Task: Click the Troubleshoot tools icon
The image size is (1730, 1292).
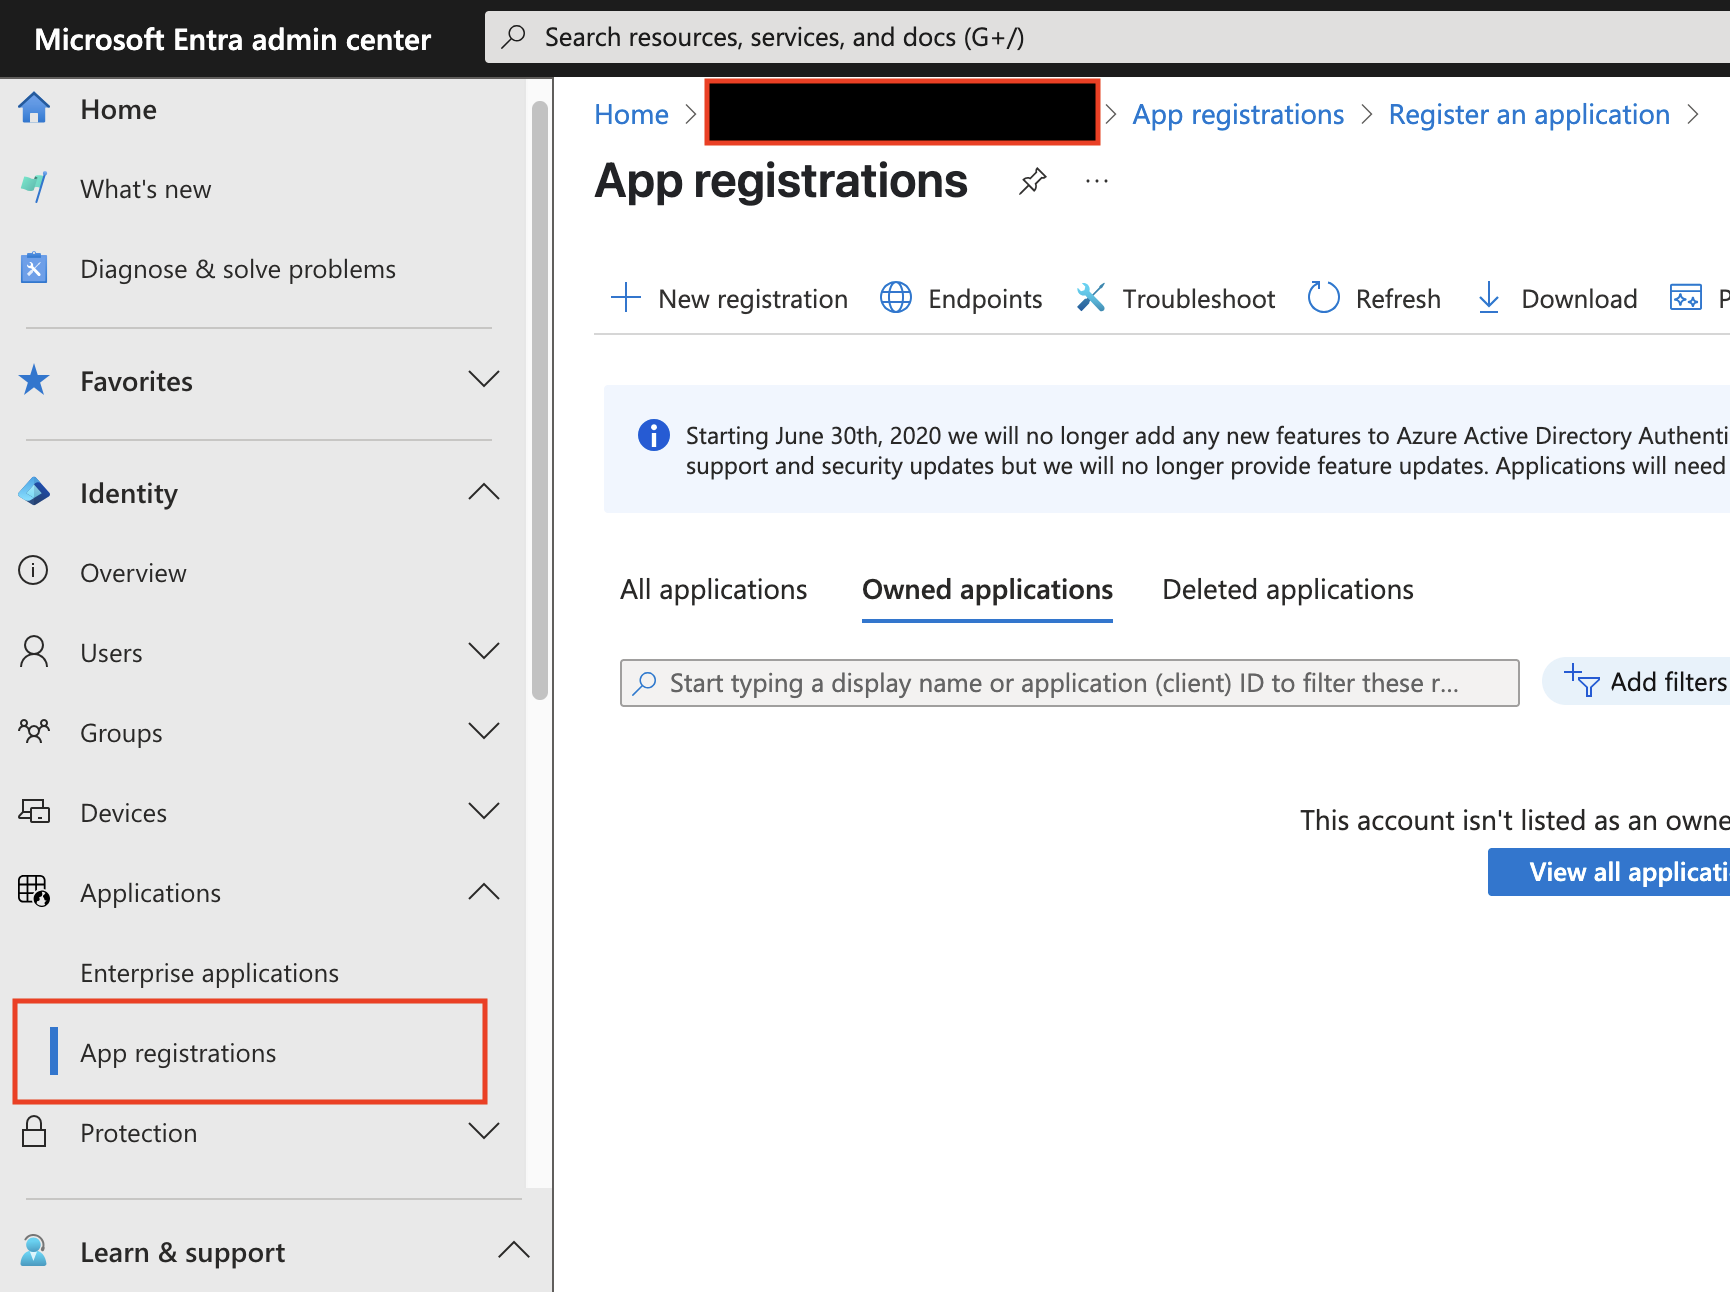Action: (x=1091, y=298)
